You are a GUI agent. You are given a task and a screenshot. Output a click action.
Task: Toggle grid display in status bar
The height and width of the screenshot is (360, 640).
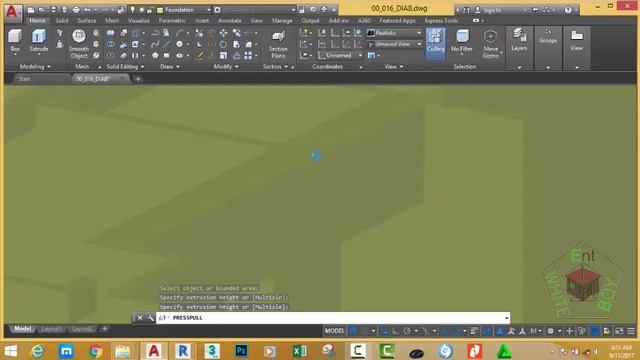tap(353, 331)
